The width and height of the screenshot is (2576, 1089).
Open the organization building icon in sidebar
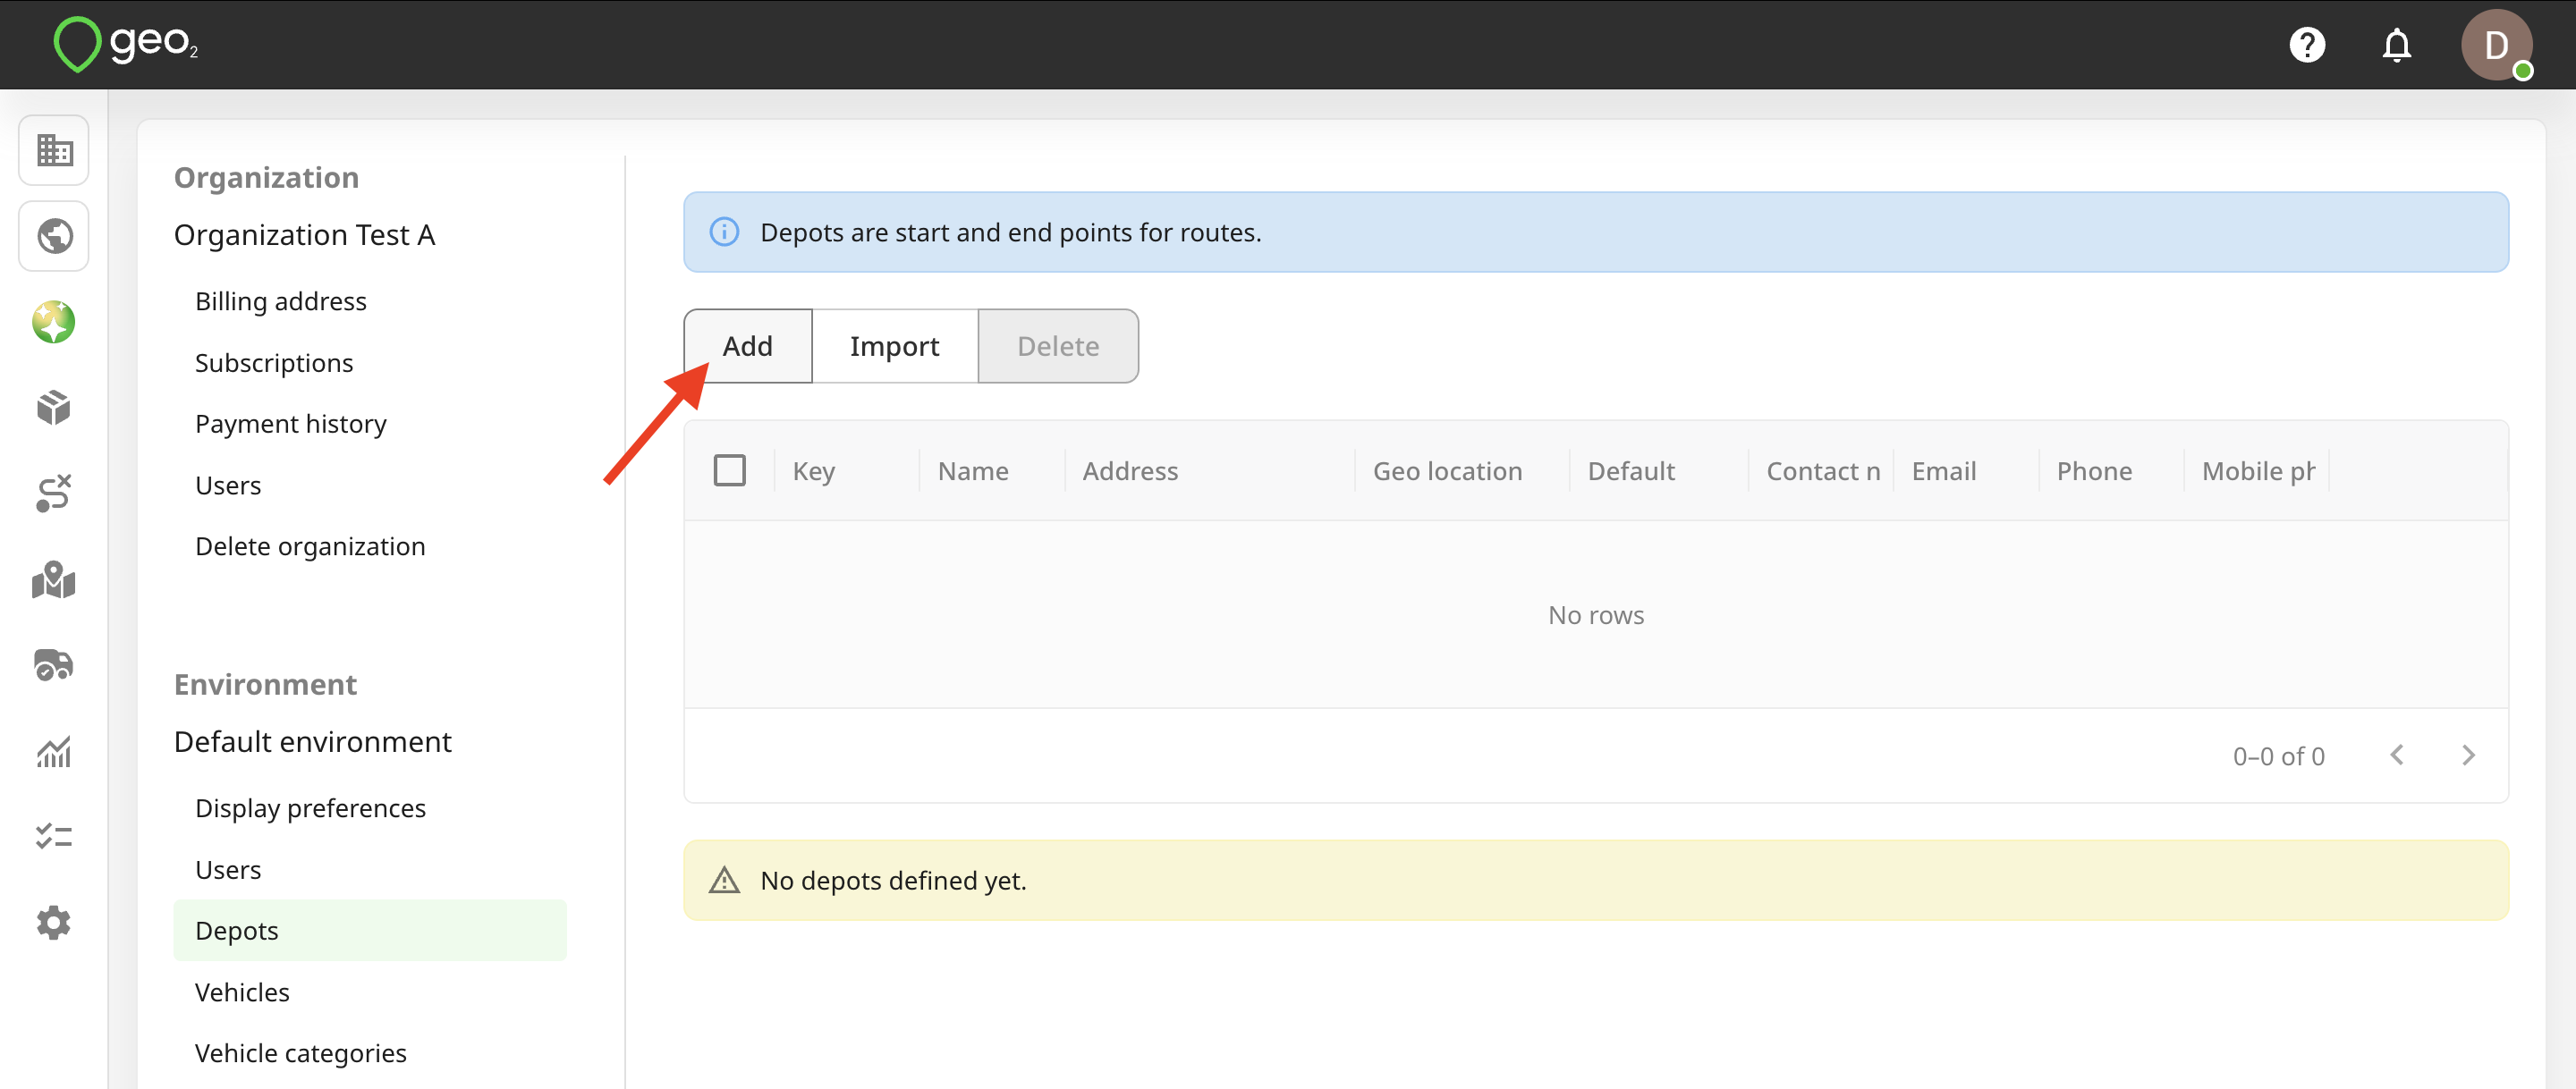54,150
